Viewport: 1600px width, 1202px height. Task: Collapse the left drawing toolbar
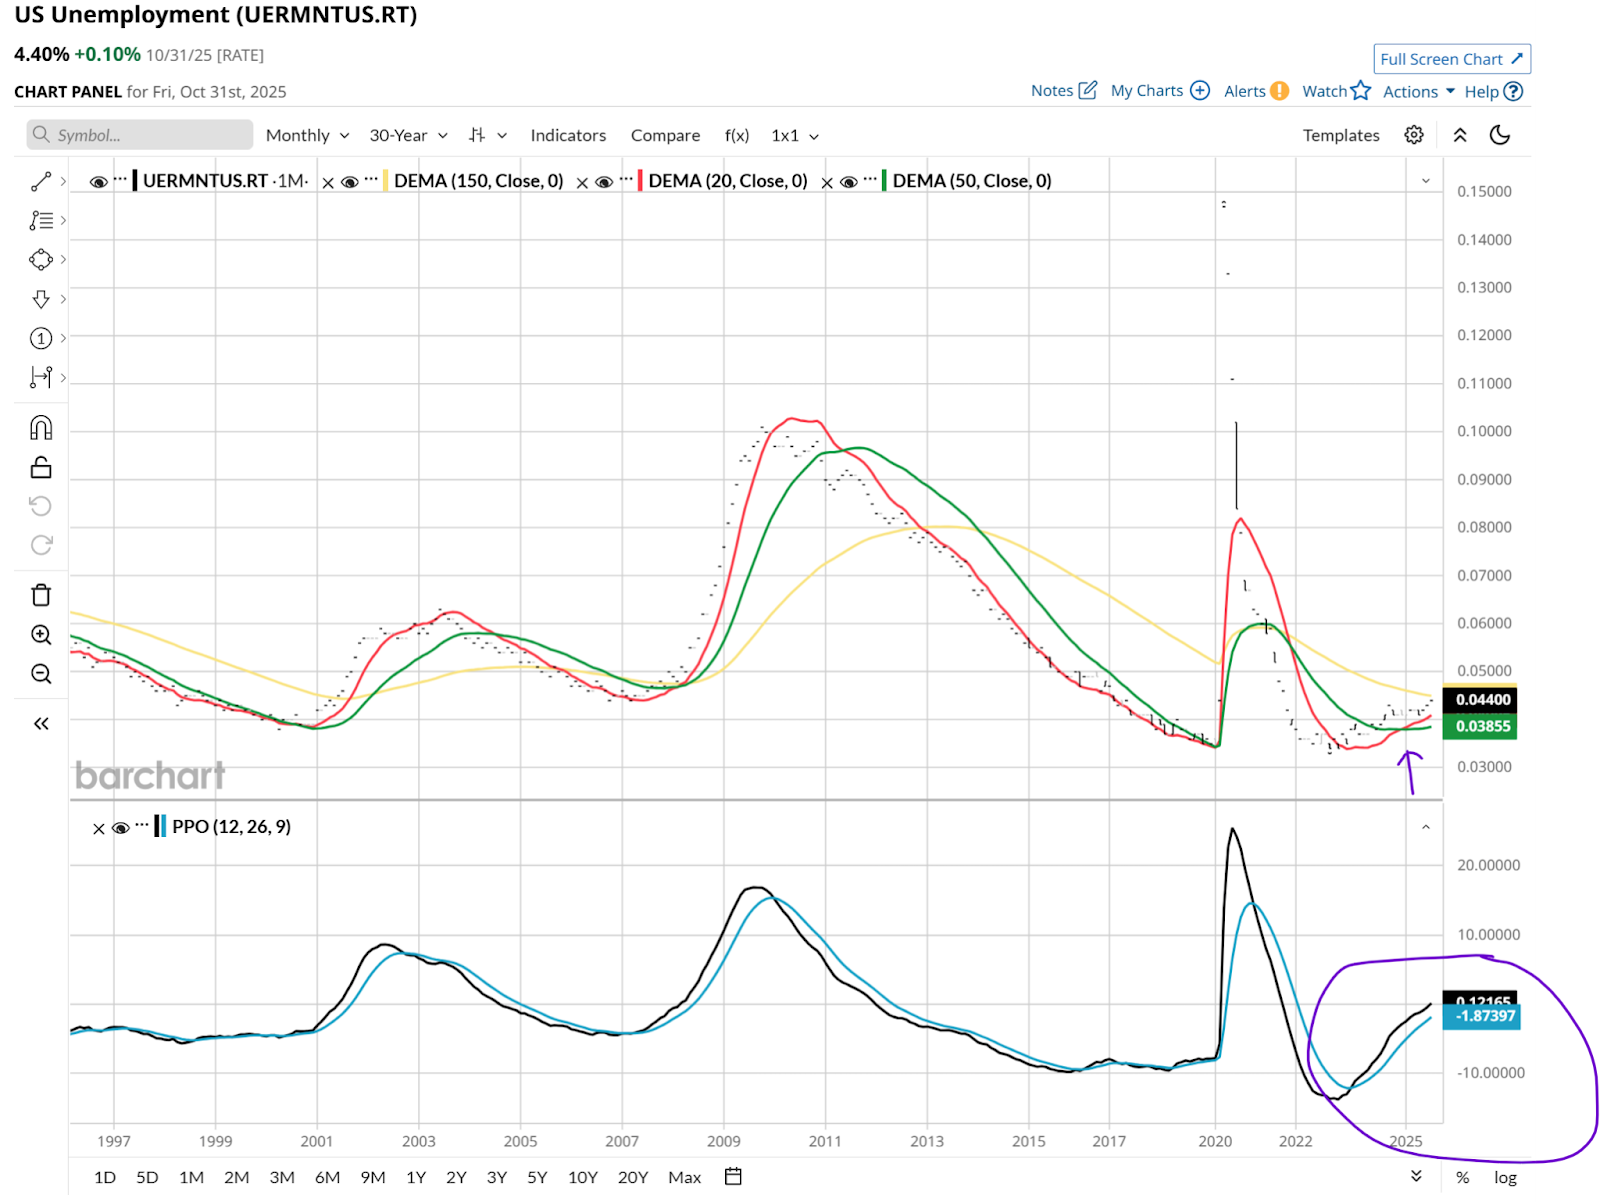click(41, 723)
